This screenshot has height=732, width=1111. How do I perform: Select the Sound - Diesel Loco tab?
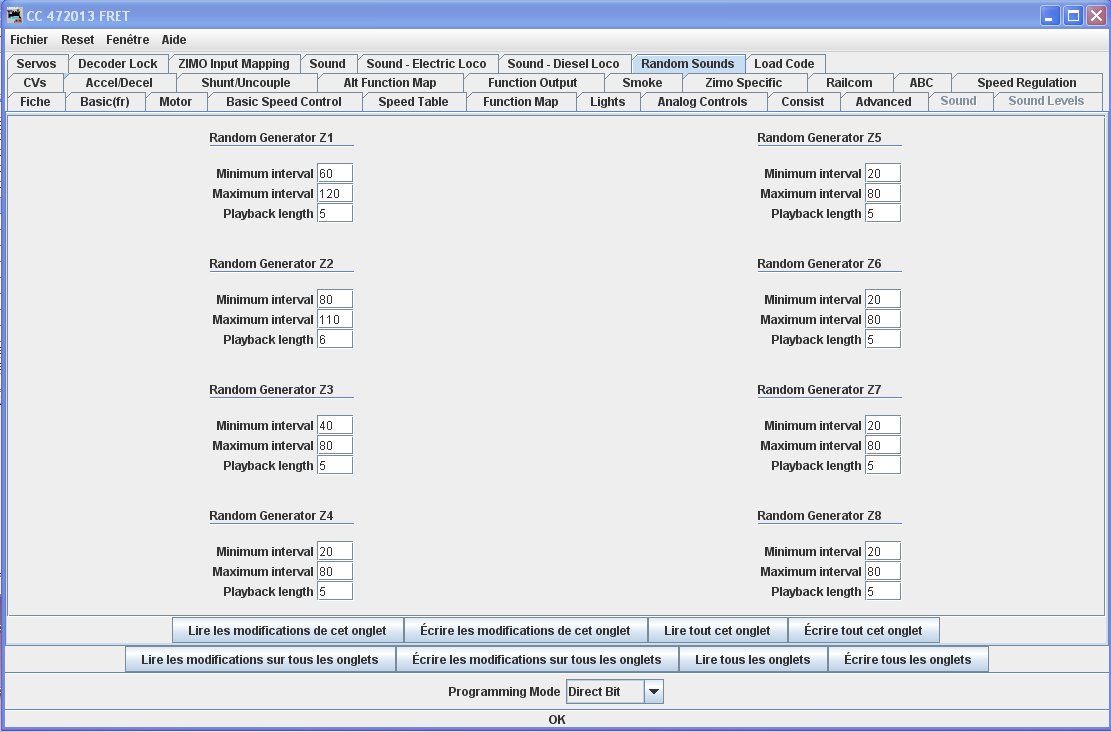pyautogui.click(x=563, y=64)
